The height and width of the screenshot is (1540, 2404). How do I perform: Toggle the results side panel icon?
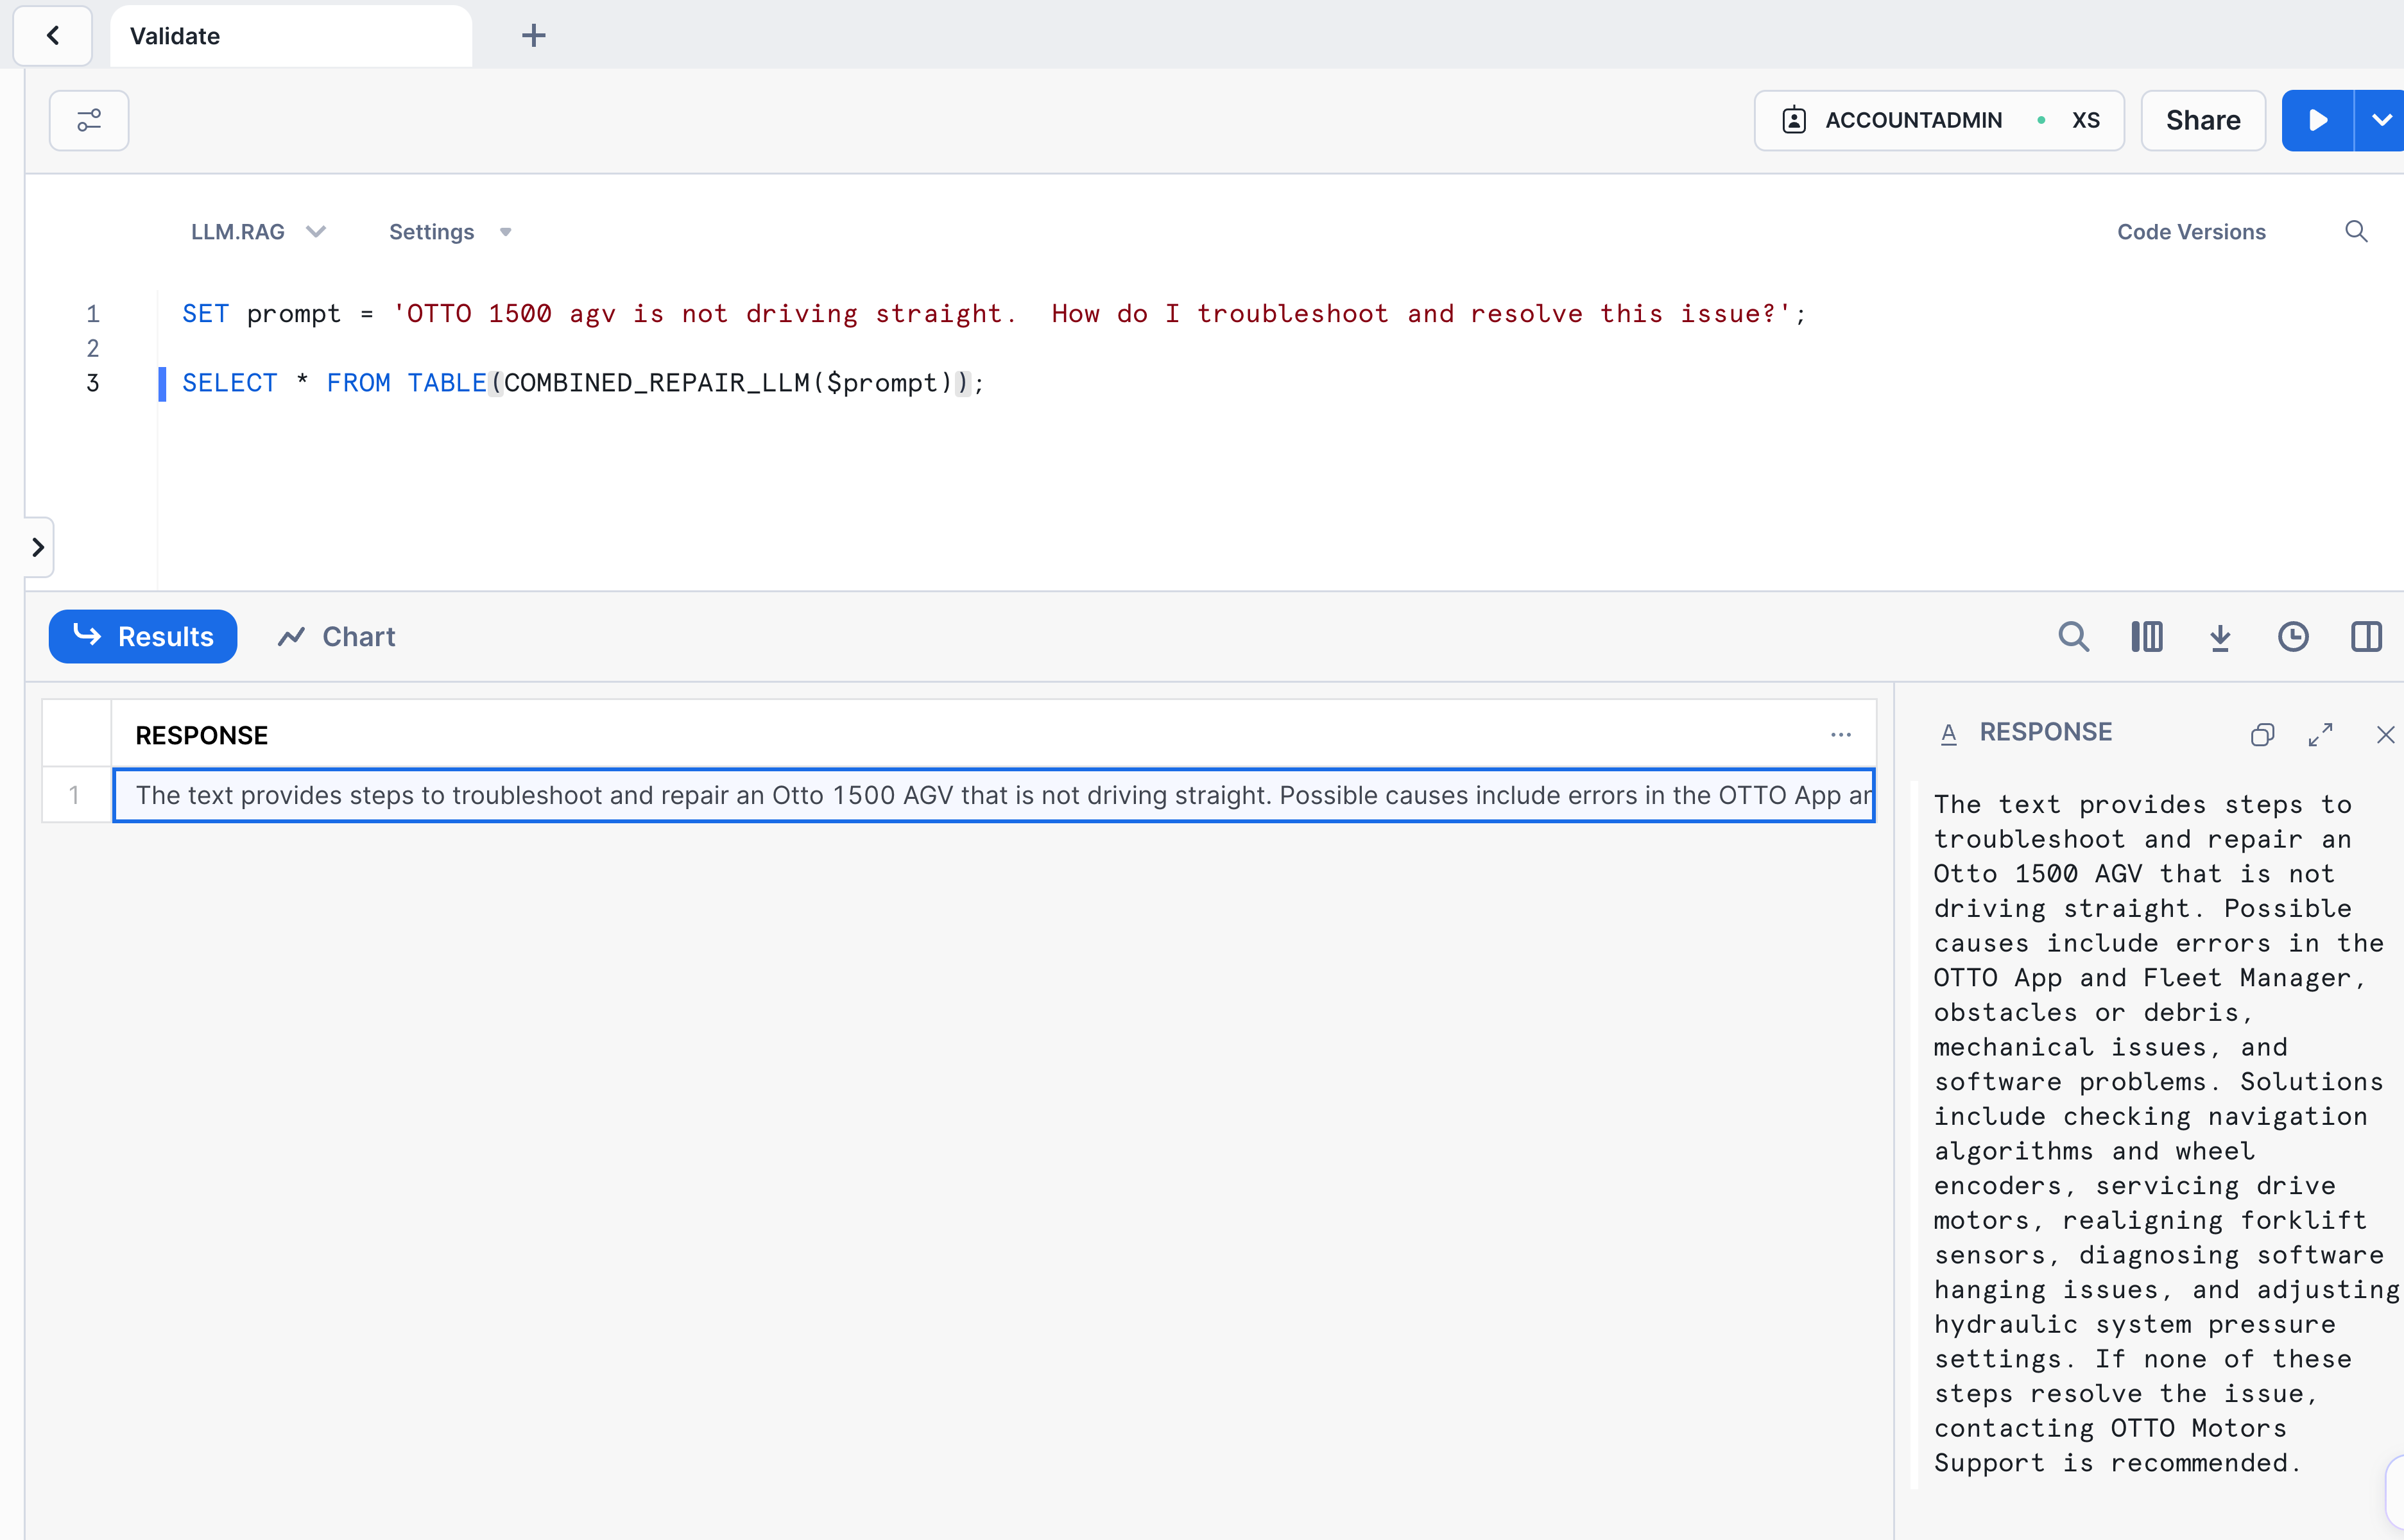coord(2366,637)
